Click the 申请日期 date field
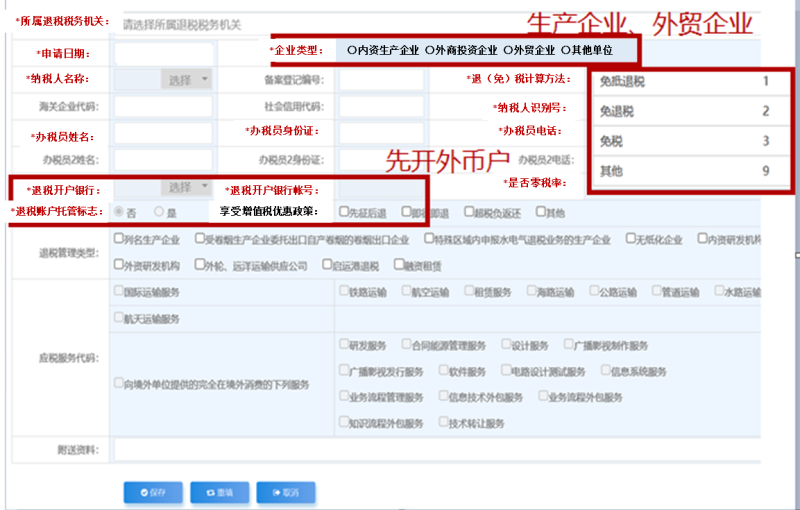 coord(164,53)
